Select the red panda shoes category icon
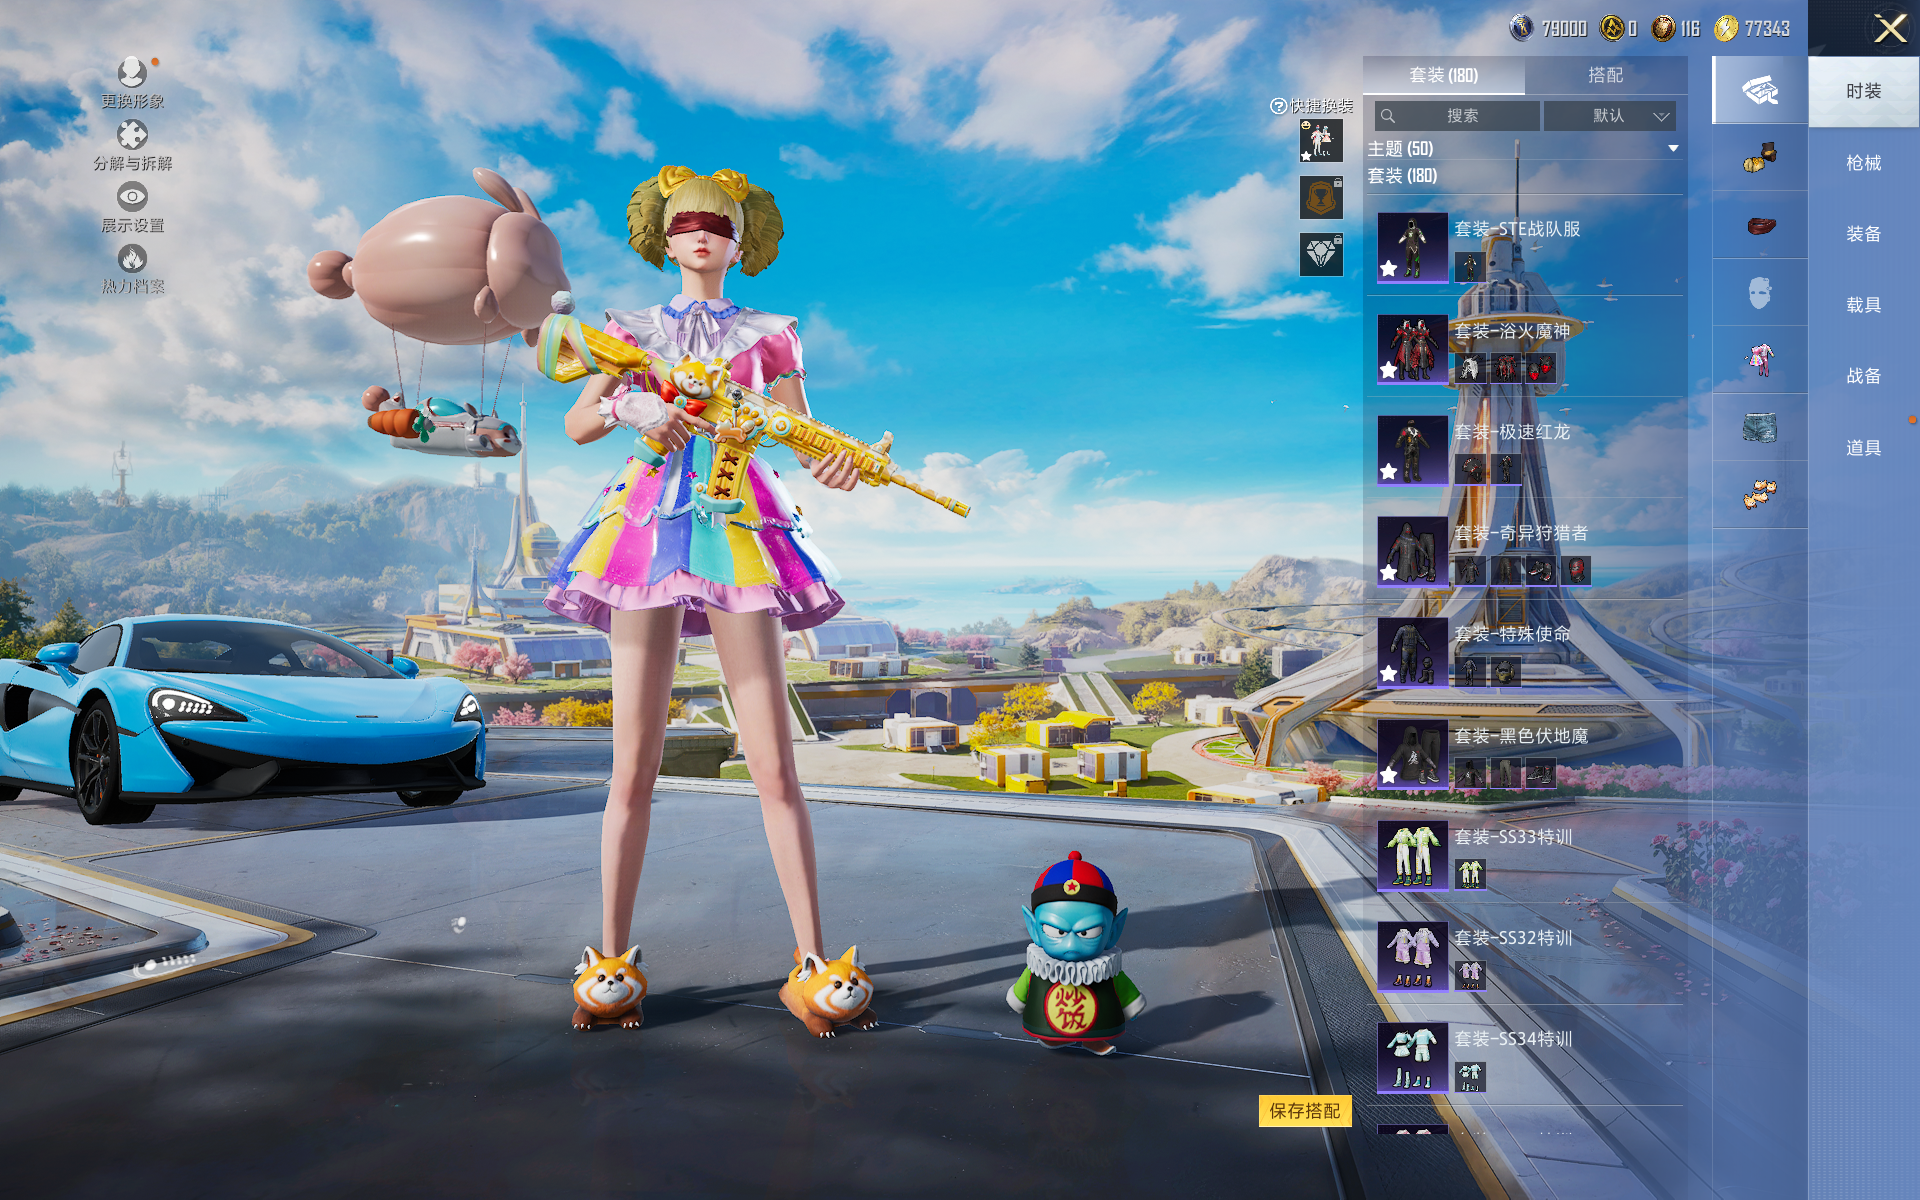 [x=1760, y=494]
